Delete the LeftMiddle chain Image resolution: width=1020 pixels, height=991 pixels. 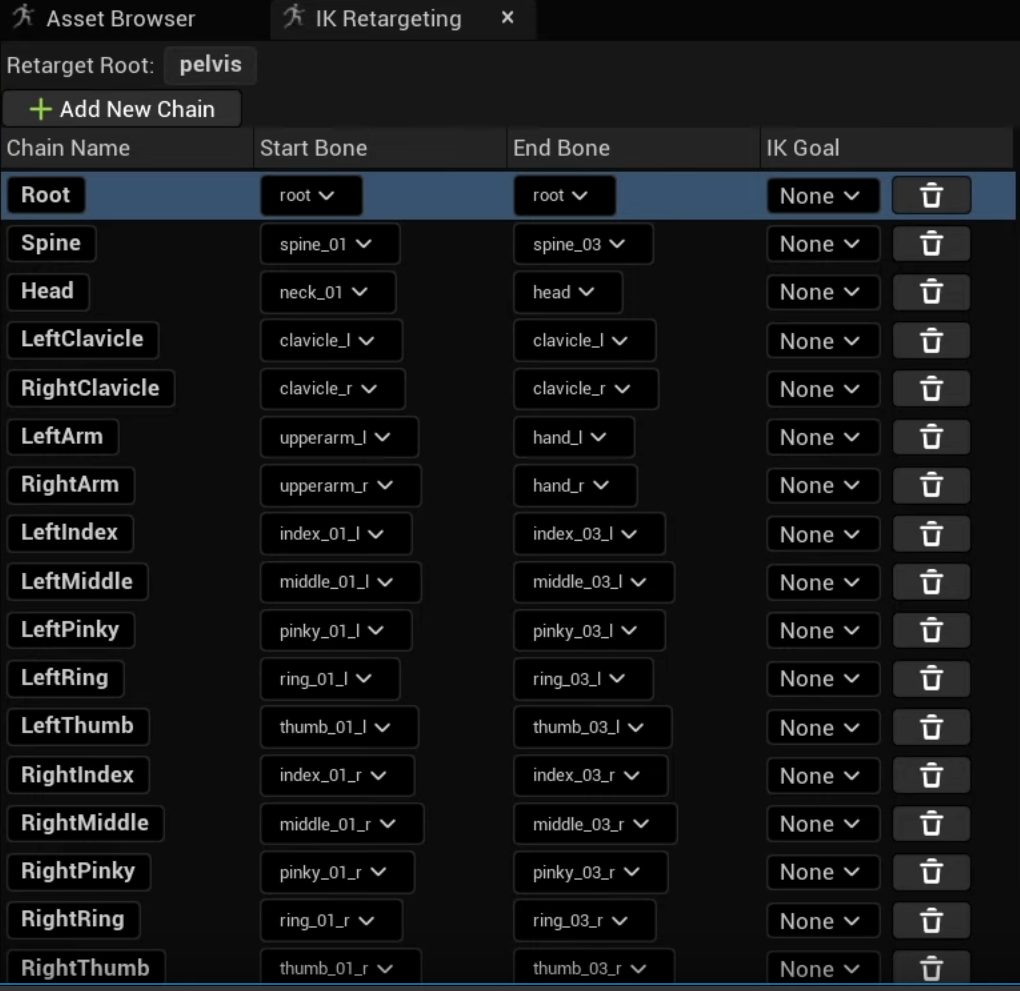pos(931,582)
